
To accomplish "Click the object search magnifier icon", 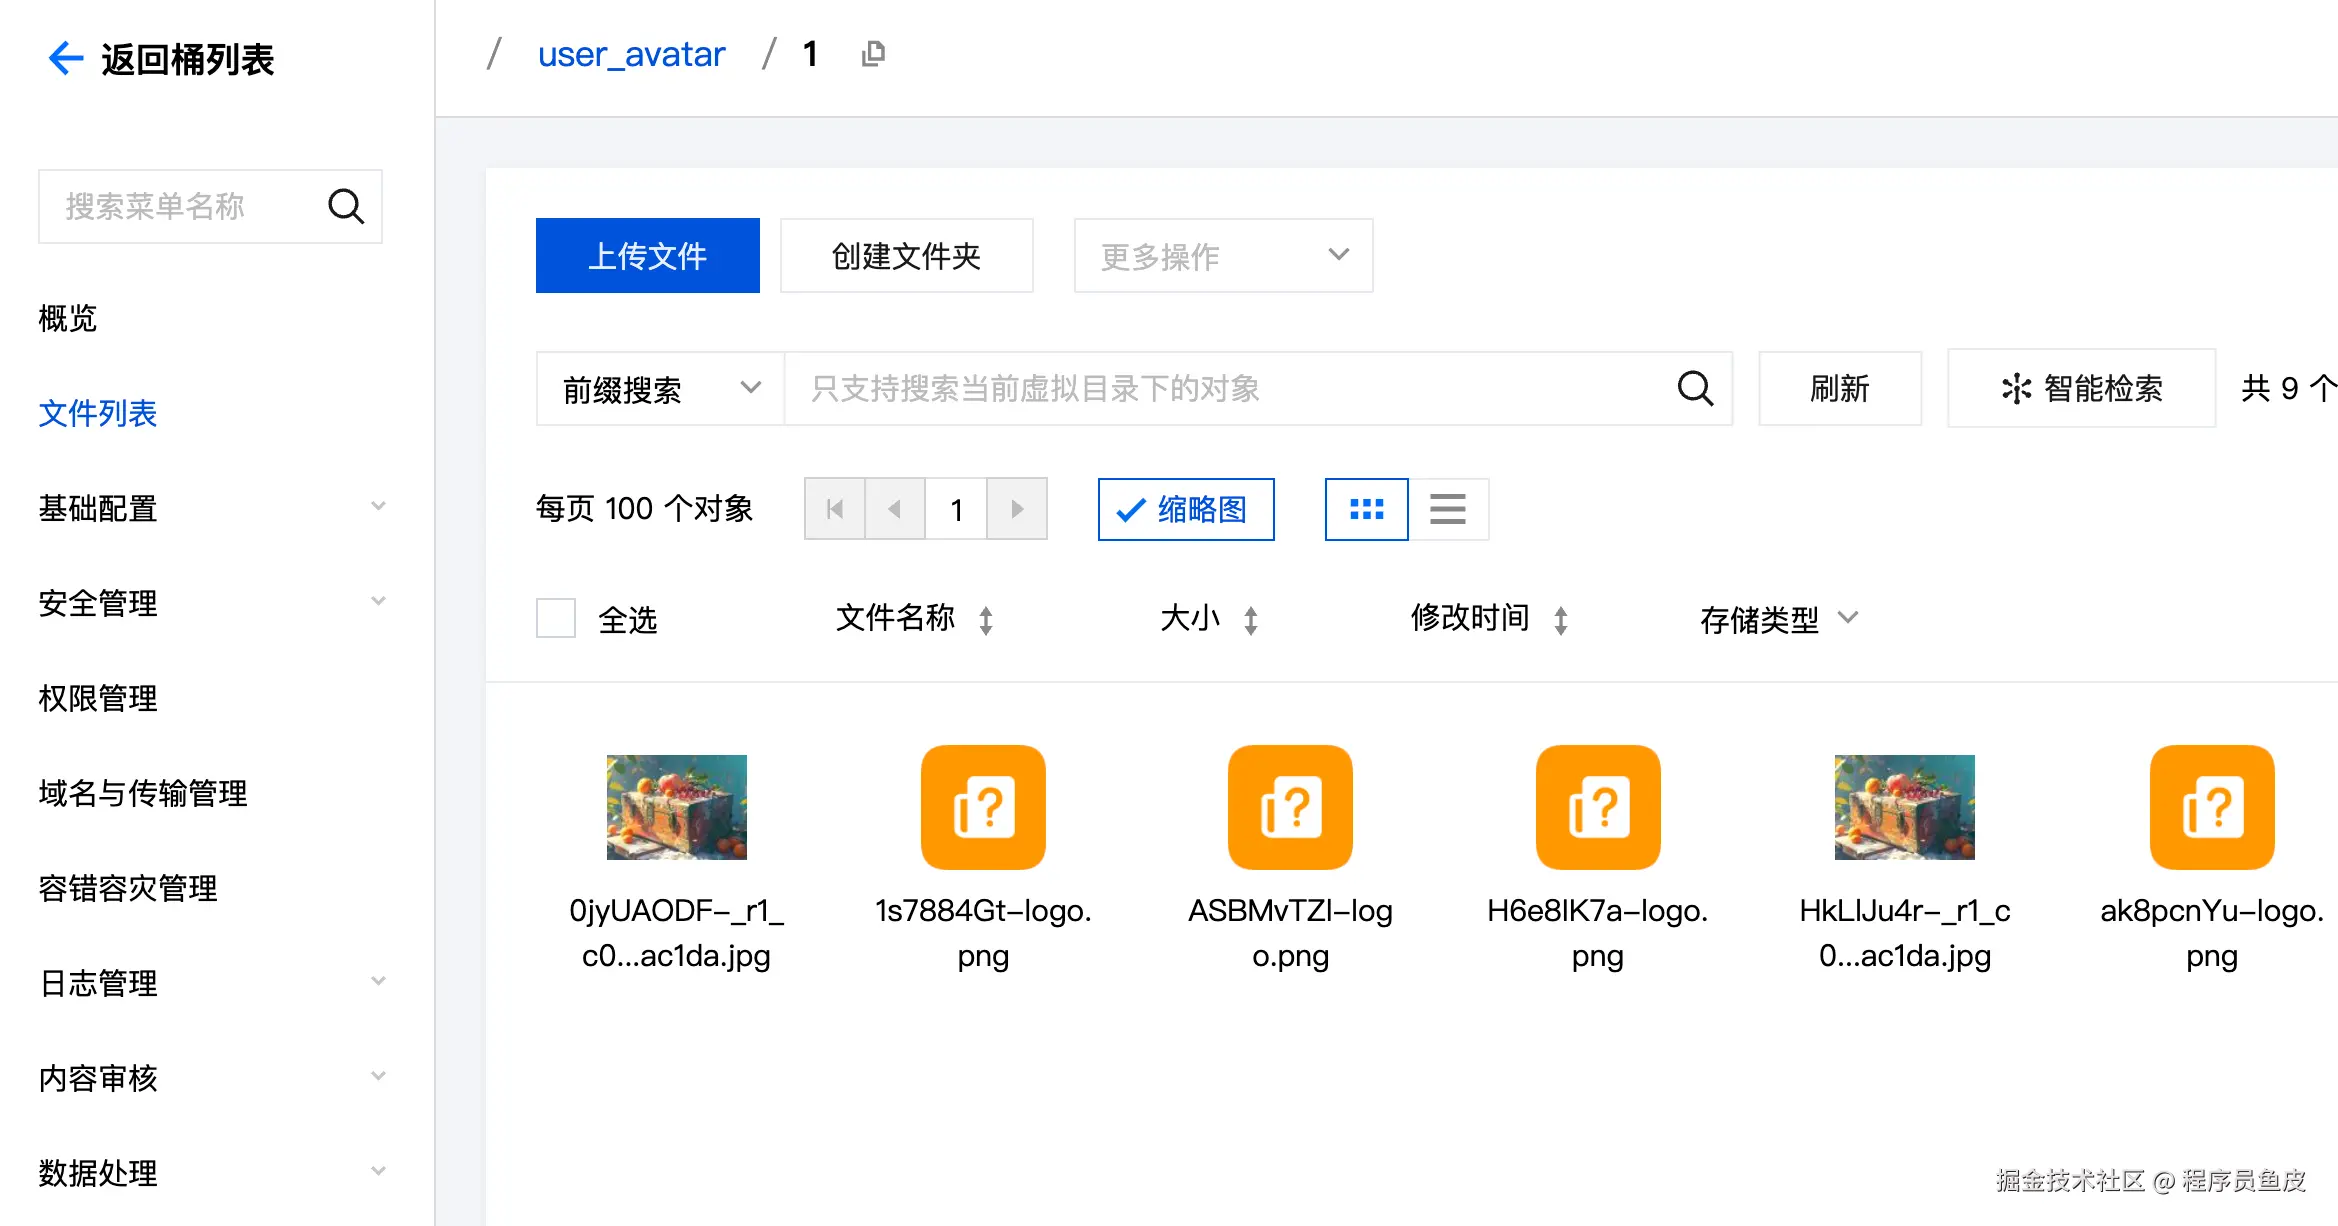I will click(x=1695, y=388).
